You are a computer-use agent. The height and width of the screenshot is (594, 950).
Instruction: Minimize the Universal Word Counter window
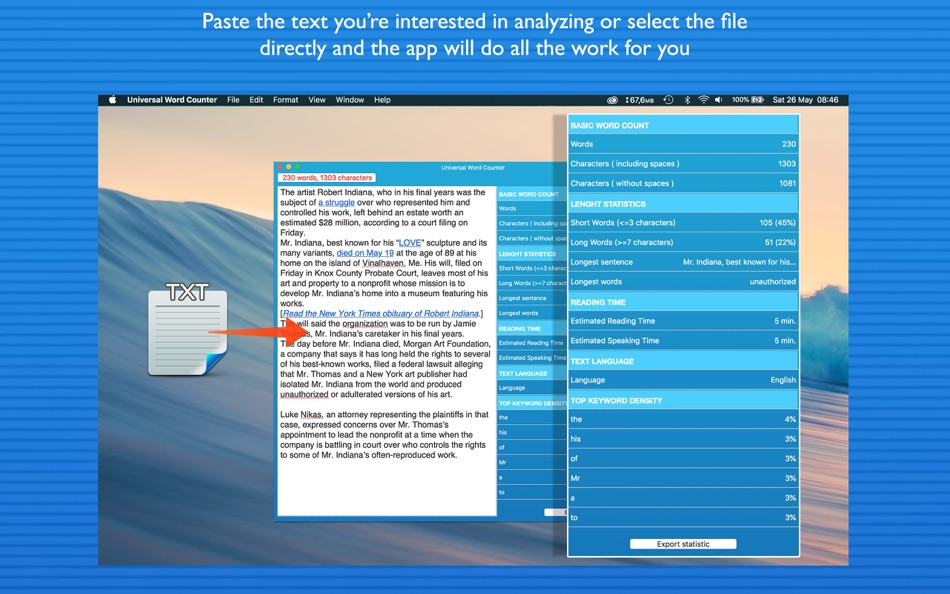(x=289, y=167)
